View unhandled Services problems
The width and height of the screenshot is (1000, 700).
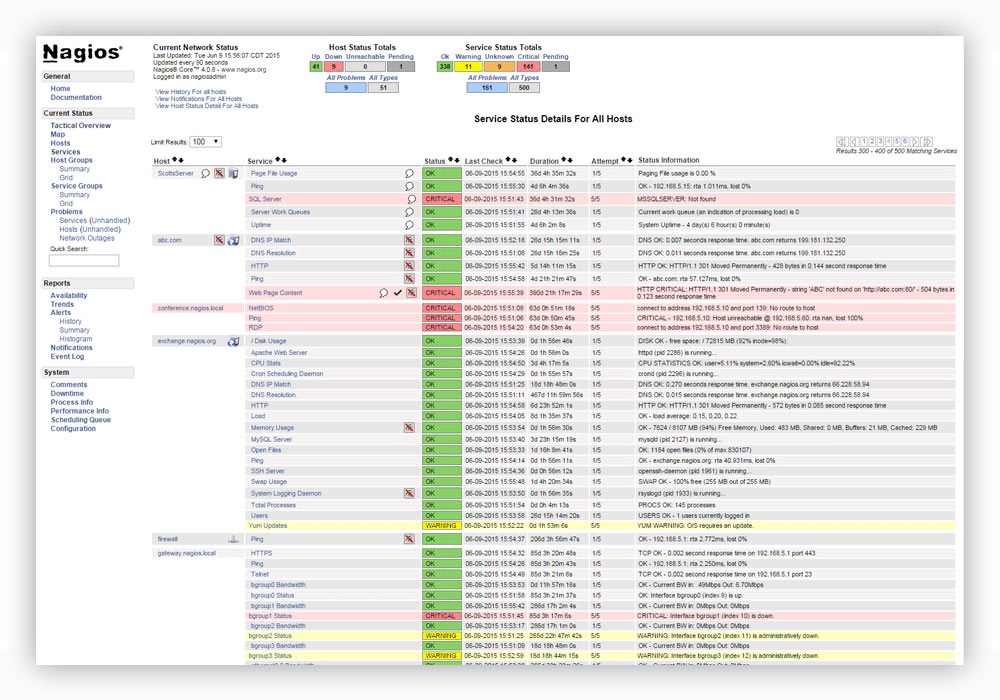pos(96,219)
